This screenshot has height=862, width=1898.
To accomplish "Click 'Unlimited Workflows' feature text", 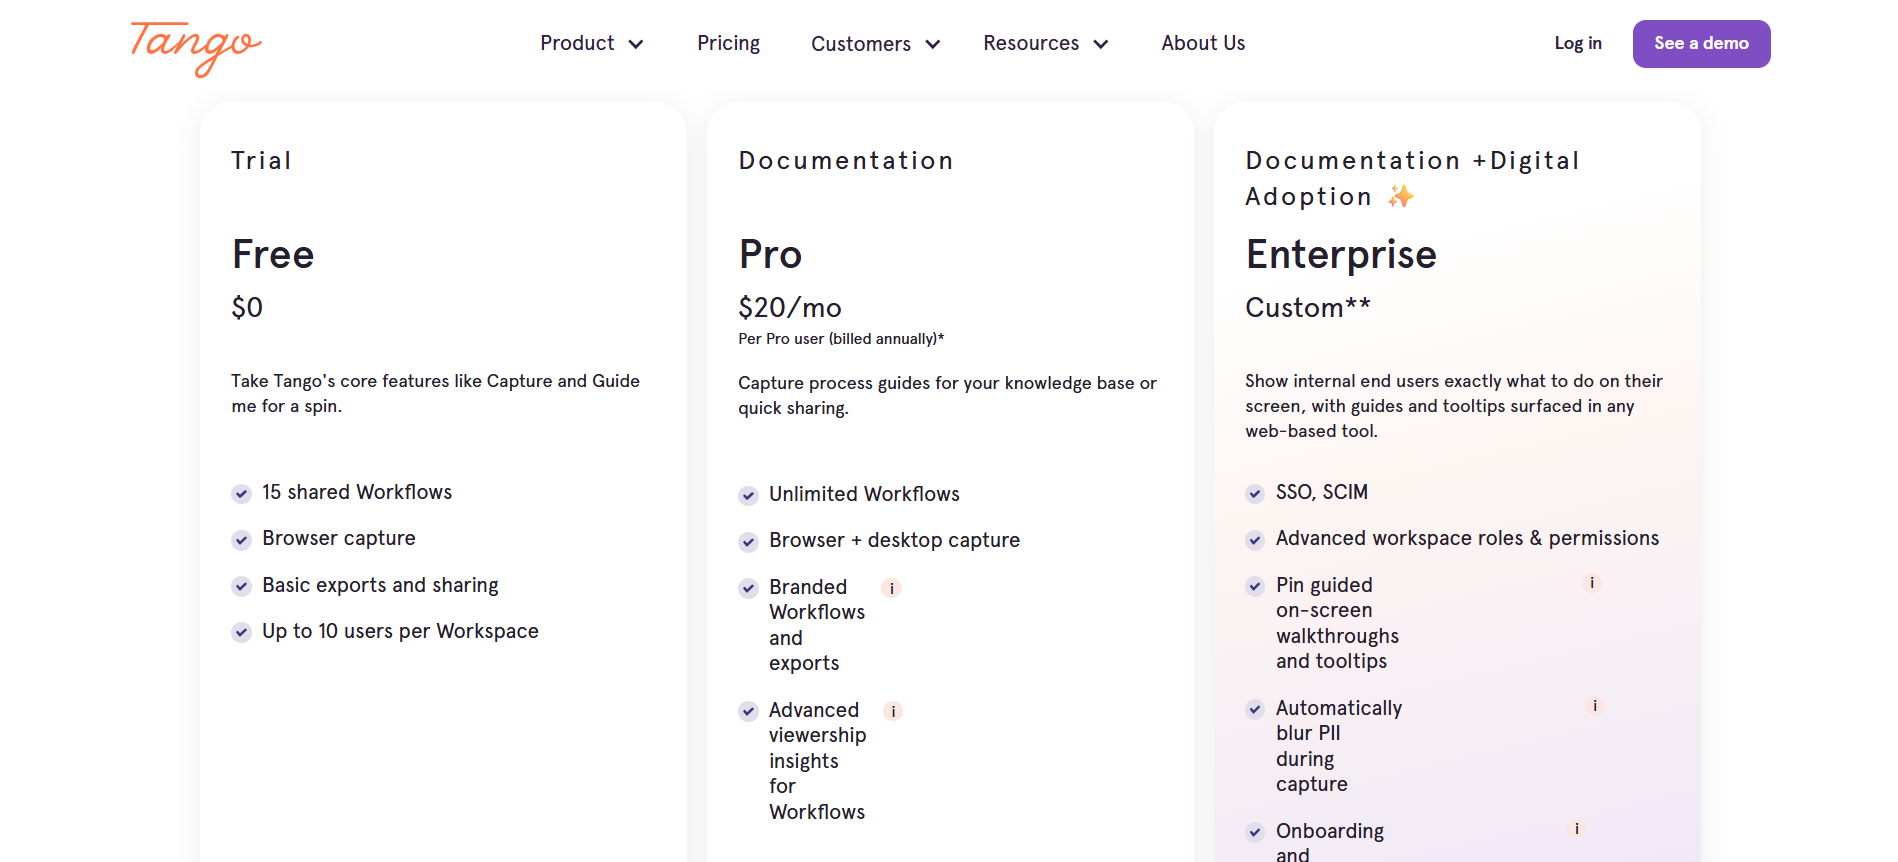I will tap(864, 494).
